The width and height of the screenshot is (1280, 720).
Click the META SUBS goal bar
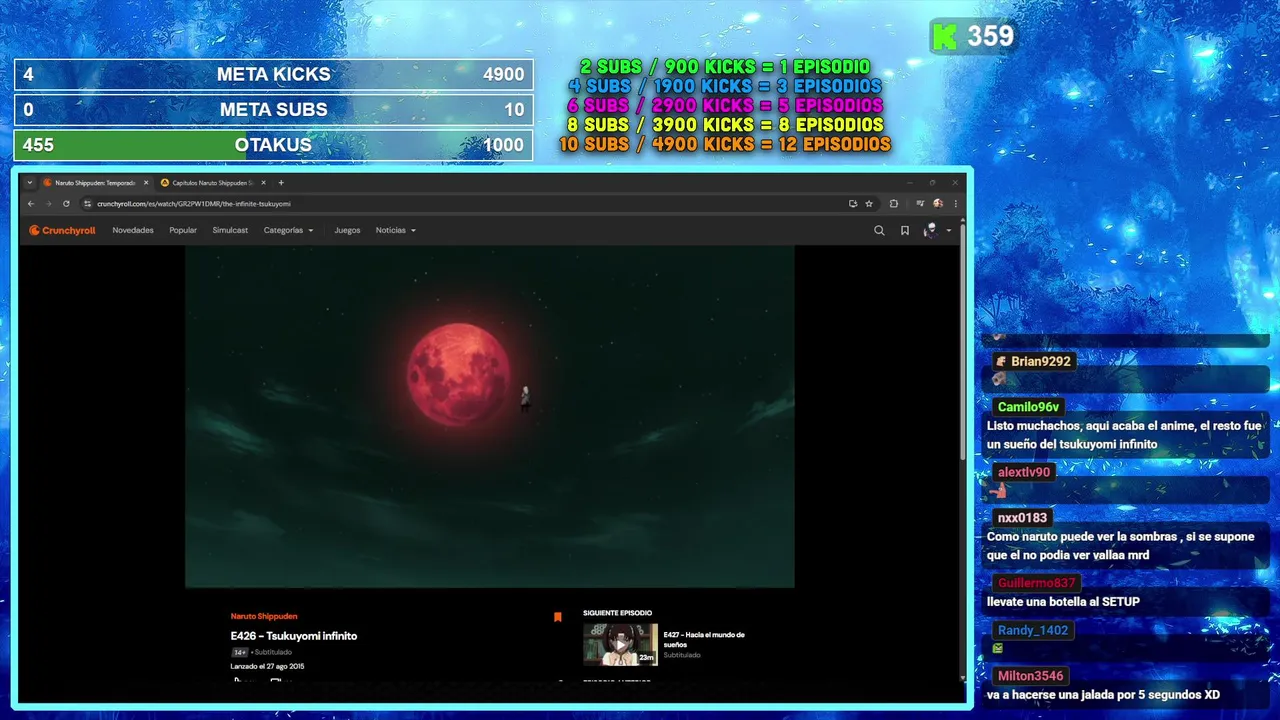pos(273,110)
